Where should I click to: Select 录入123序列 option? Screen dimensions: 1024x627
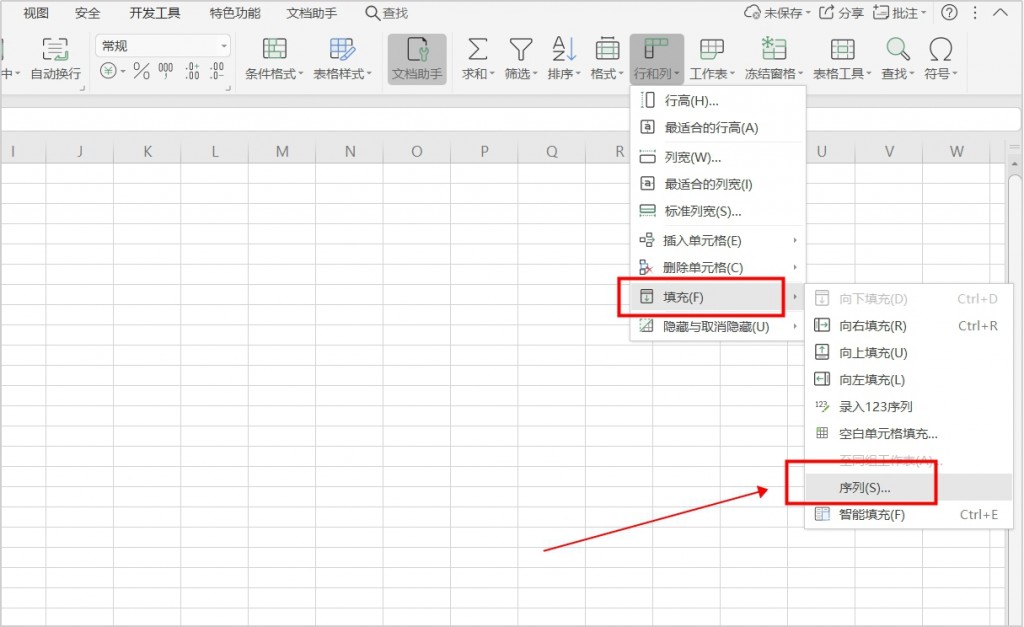(x=908, y=406)
